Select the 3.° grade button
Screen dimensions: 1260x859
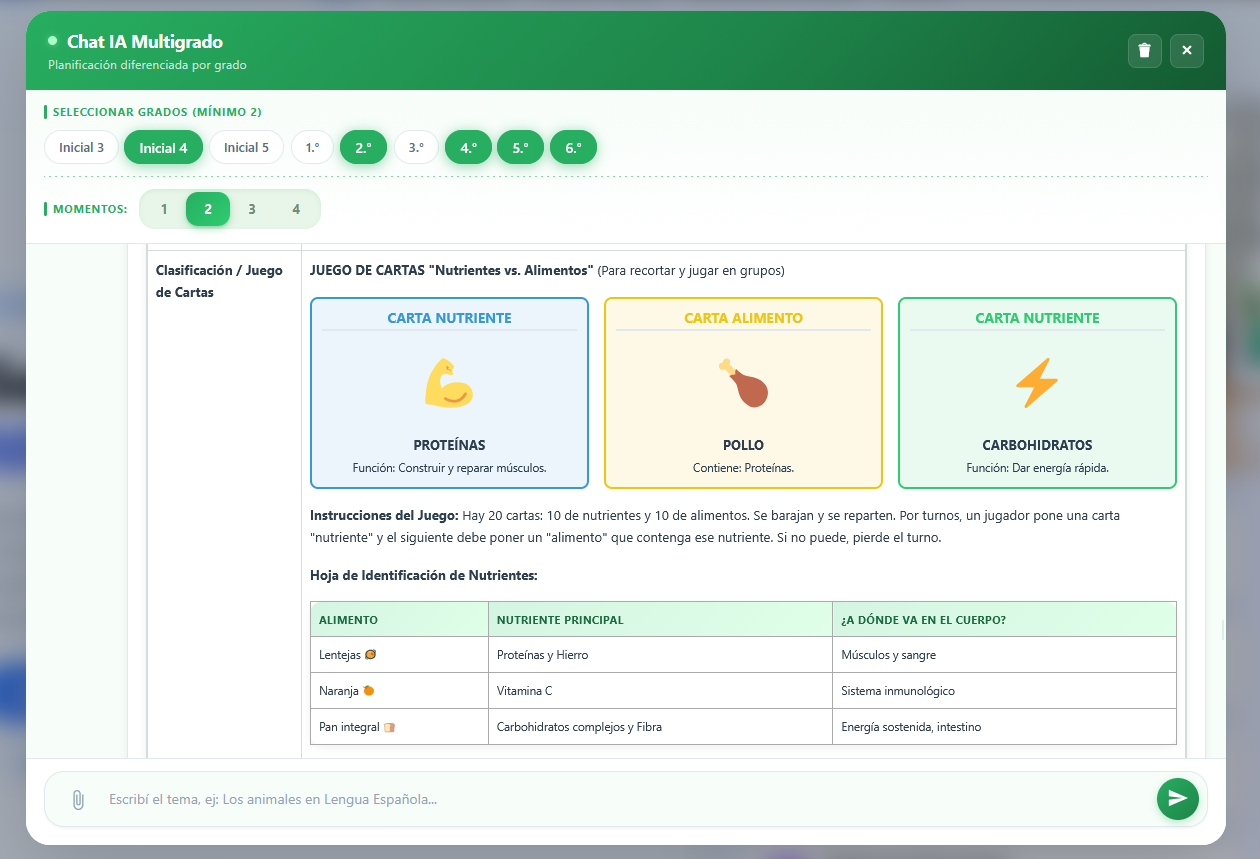click(415, 146)
